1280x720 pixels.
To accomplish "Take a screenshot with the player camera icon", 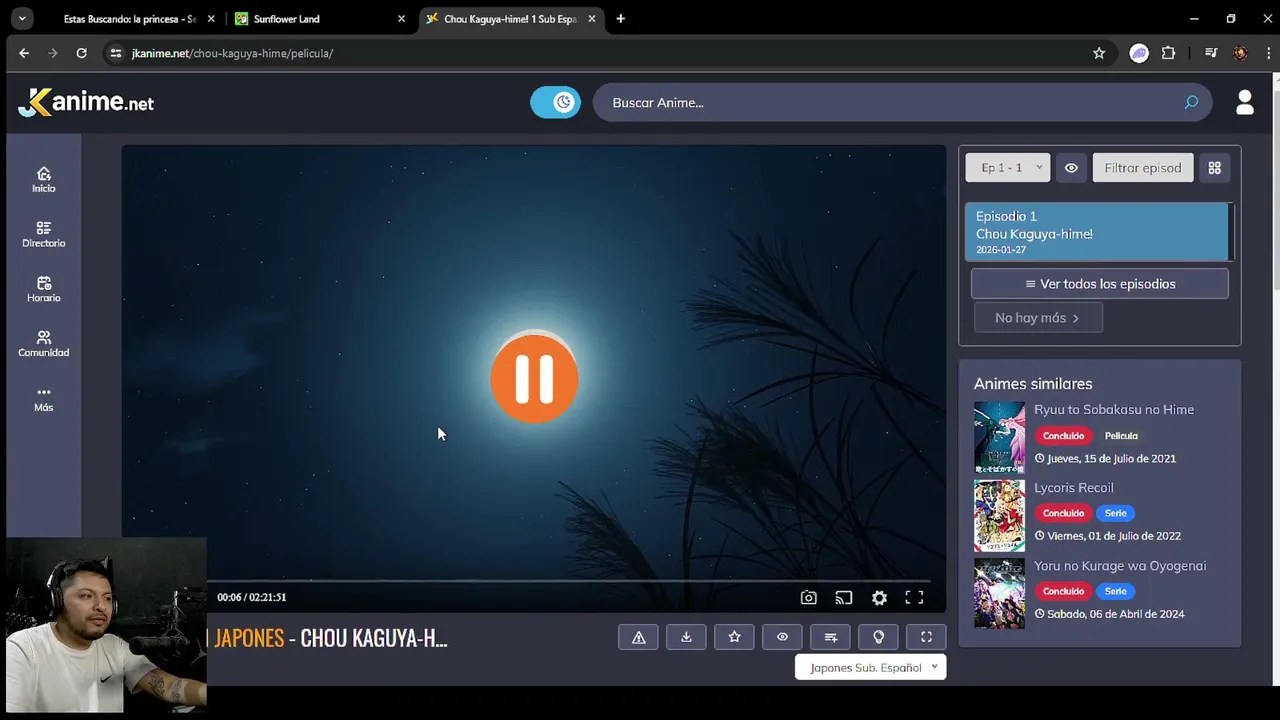I will pyautogui.click(x=808, y=598).
